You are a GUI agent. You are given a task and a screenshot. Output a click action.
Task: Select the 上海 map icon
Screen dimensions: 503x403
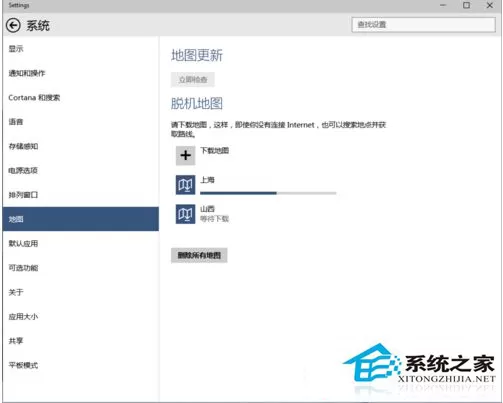point(186,185)
